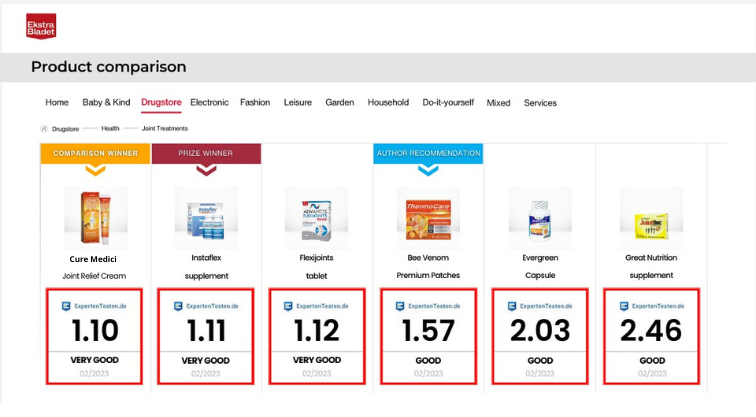This screenshot has width=756, height=417.
Task: Click the Drugstore breadcrumb link
Action: pyautogui.click(x=66, y=129)
